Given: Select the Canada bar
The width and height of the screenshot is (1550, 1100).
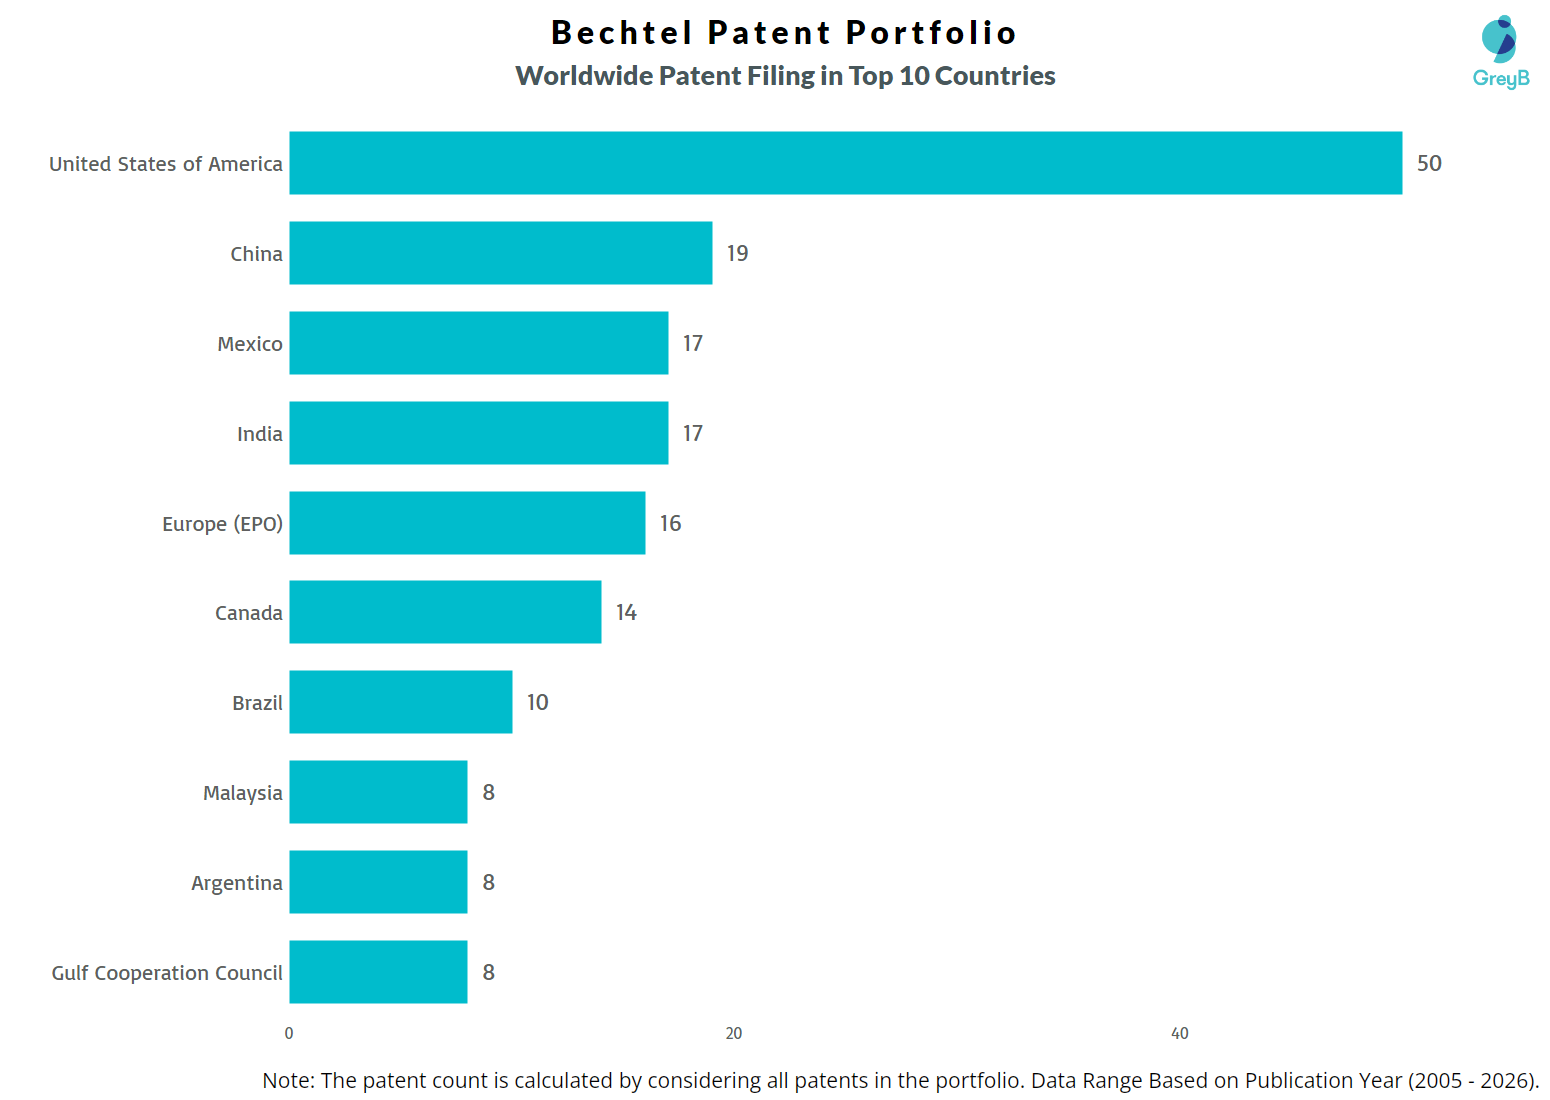Looking at the screenshot, I should tap(445, 612).
